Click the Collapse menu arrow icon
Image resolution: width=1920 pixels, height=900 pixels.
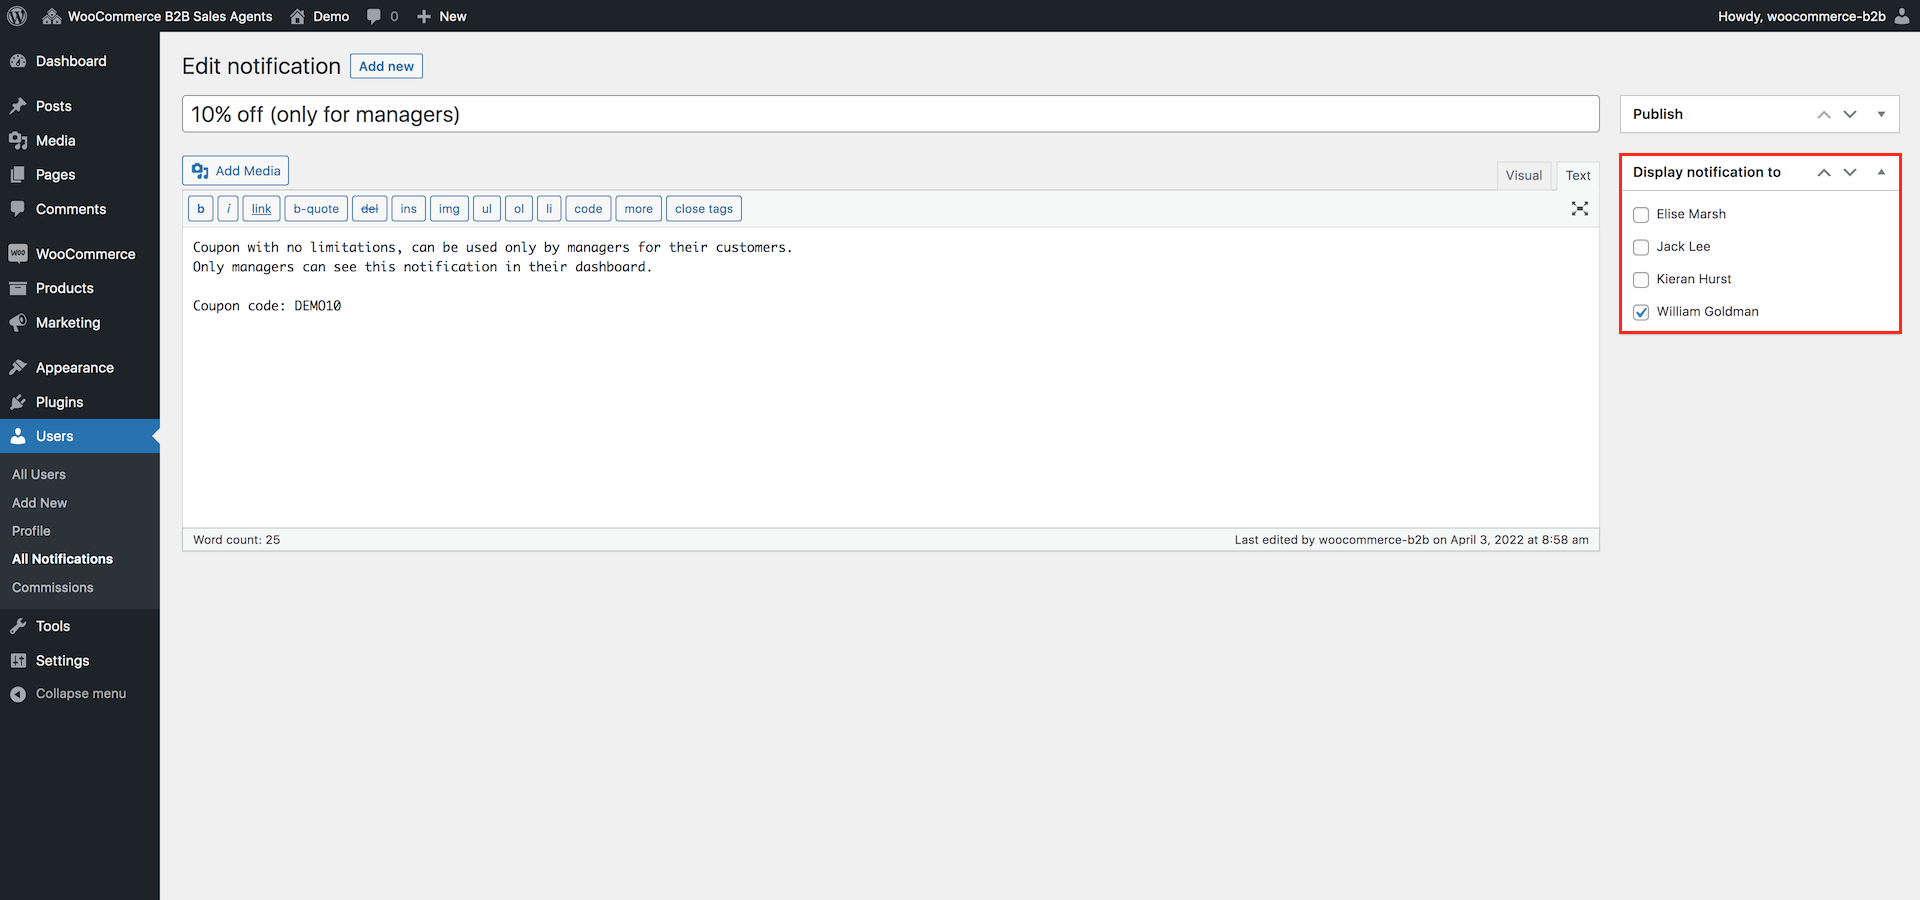pyautogui.click(x=18, y=694)
